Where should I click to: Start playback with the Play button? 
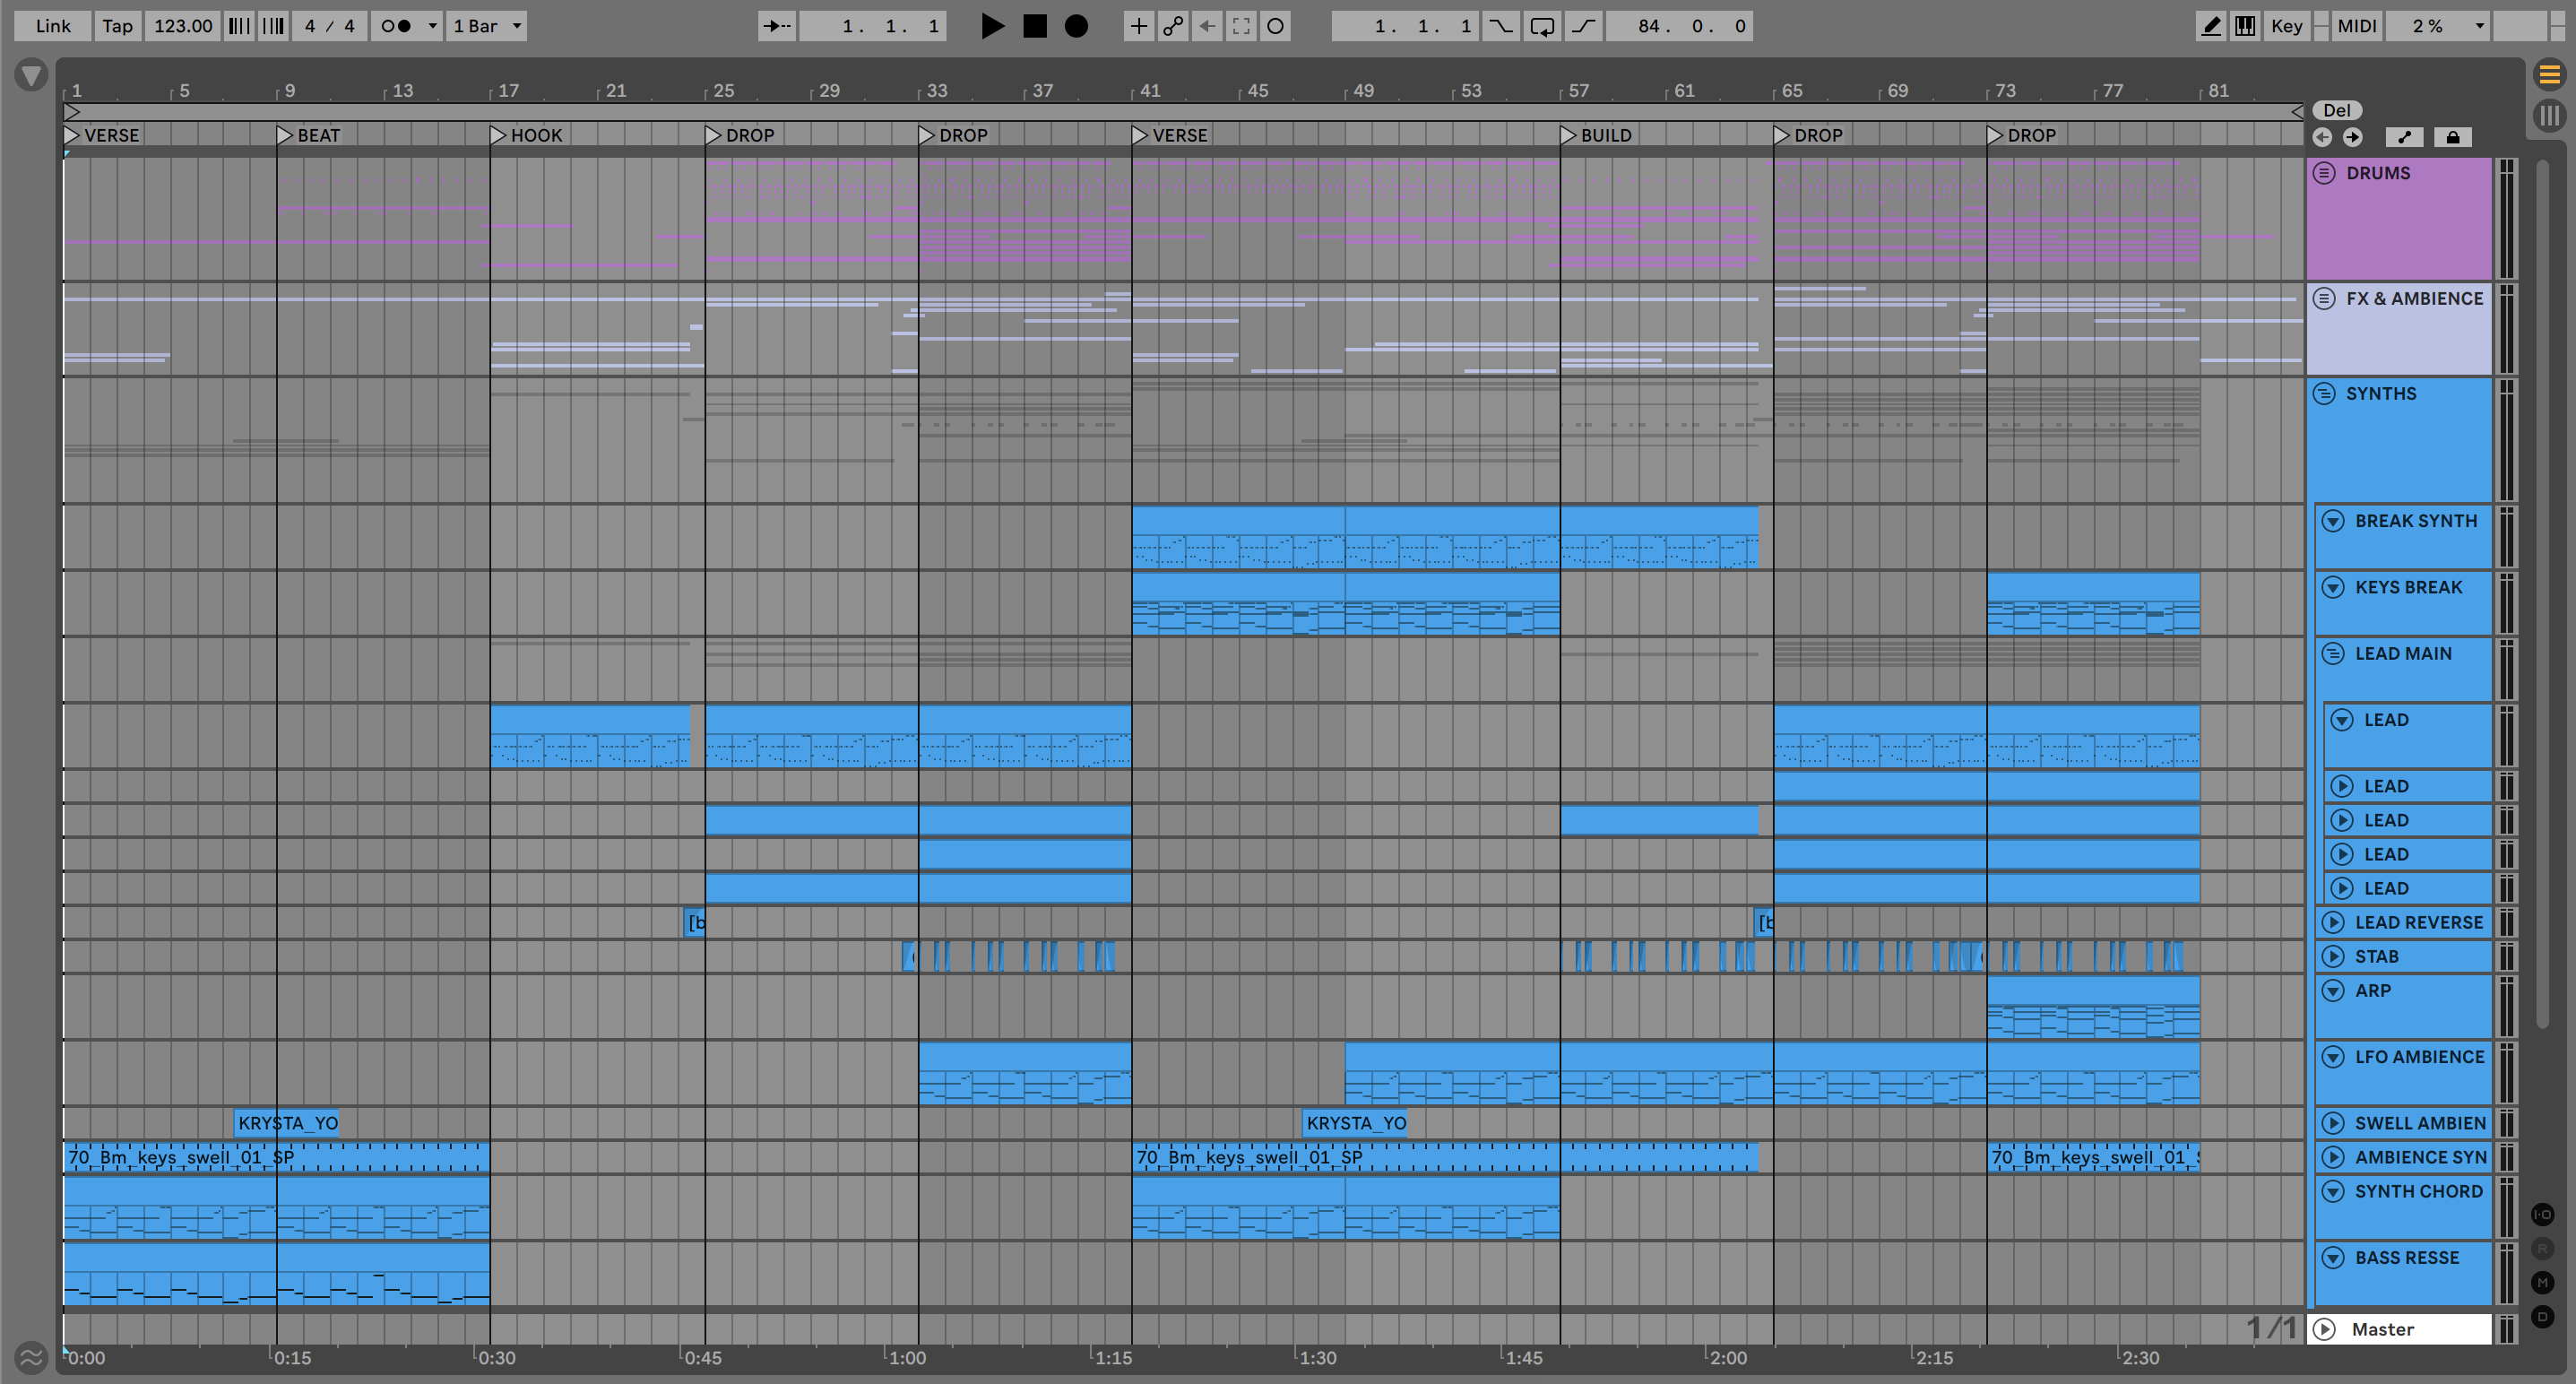coord(991,26)
